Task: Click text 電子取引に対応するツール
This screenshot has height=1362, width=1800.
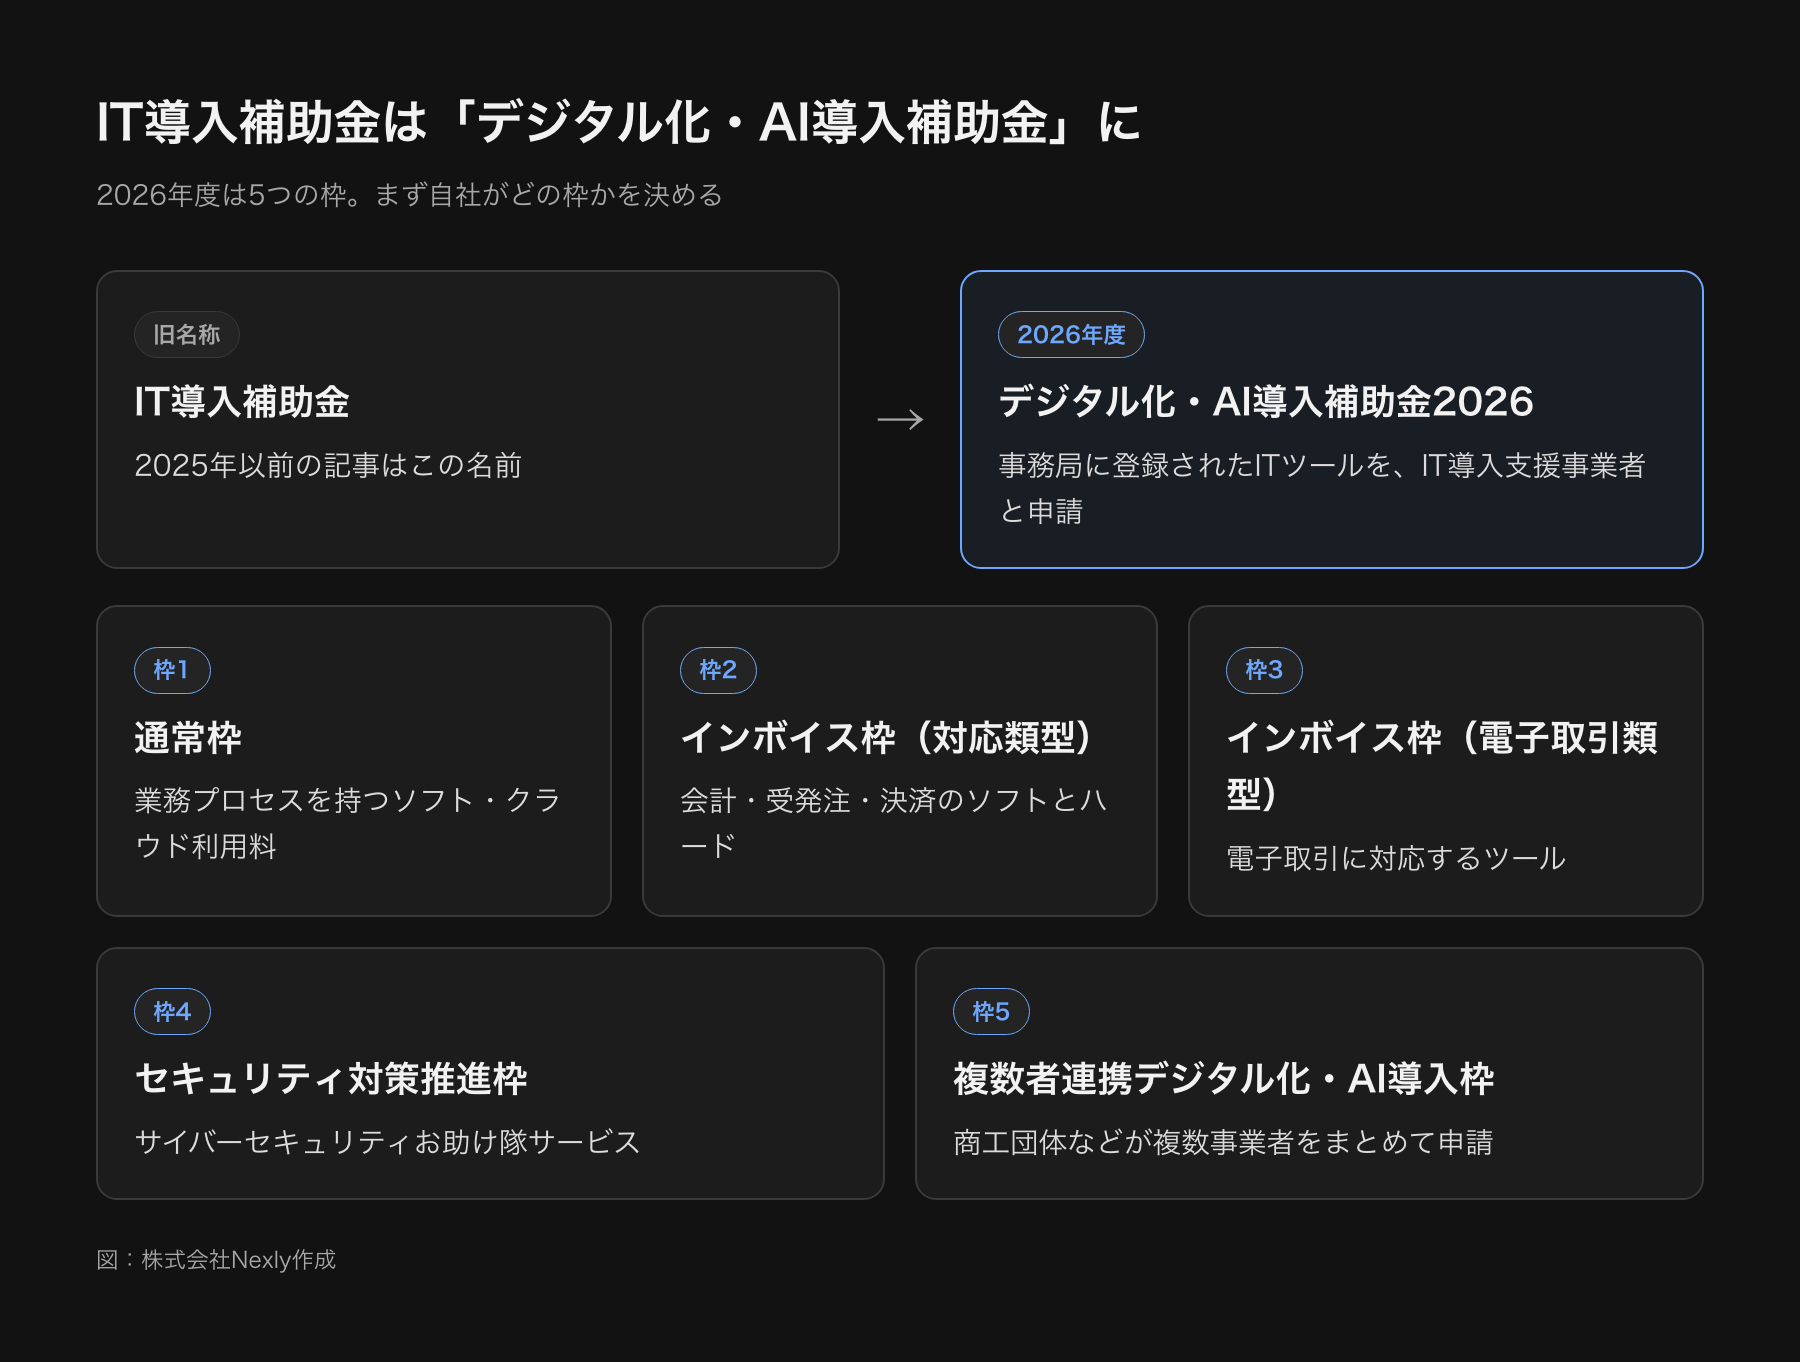Action: click(1396, 859)
